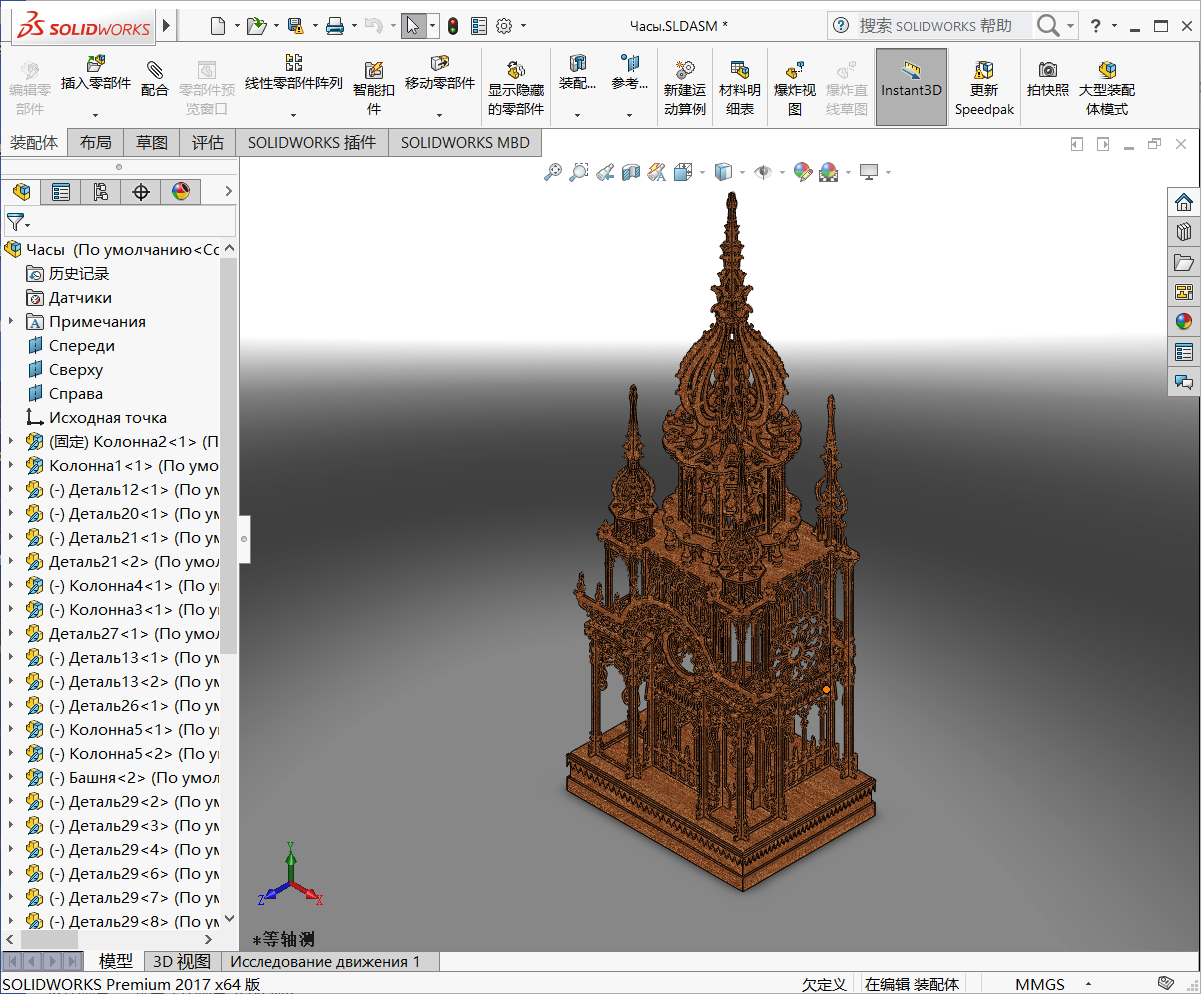Expand the Колонна1<1> component node
The height and width of the screenshot is (994, 1201).
[11, 465]
